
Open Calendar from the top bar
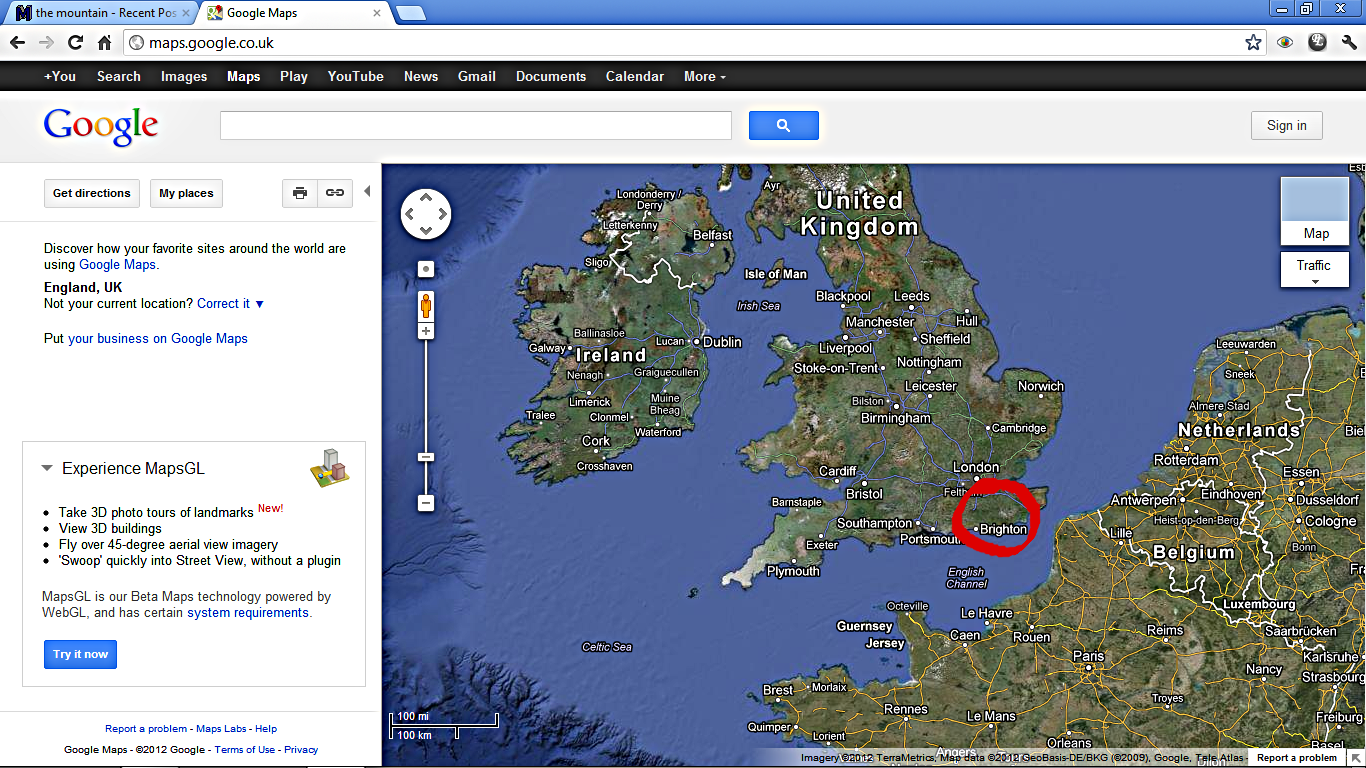tap(635, 76)
